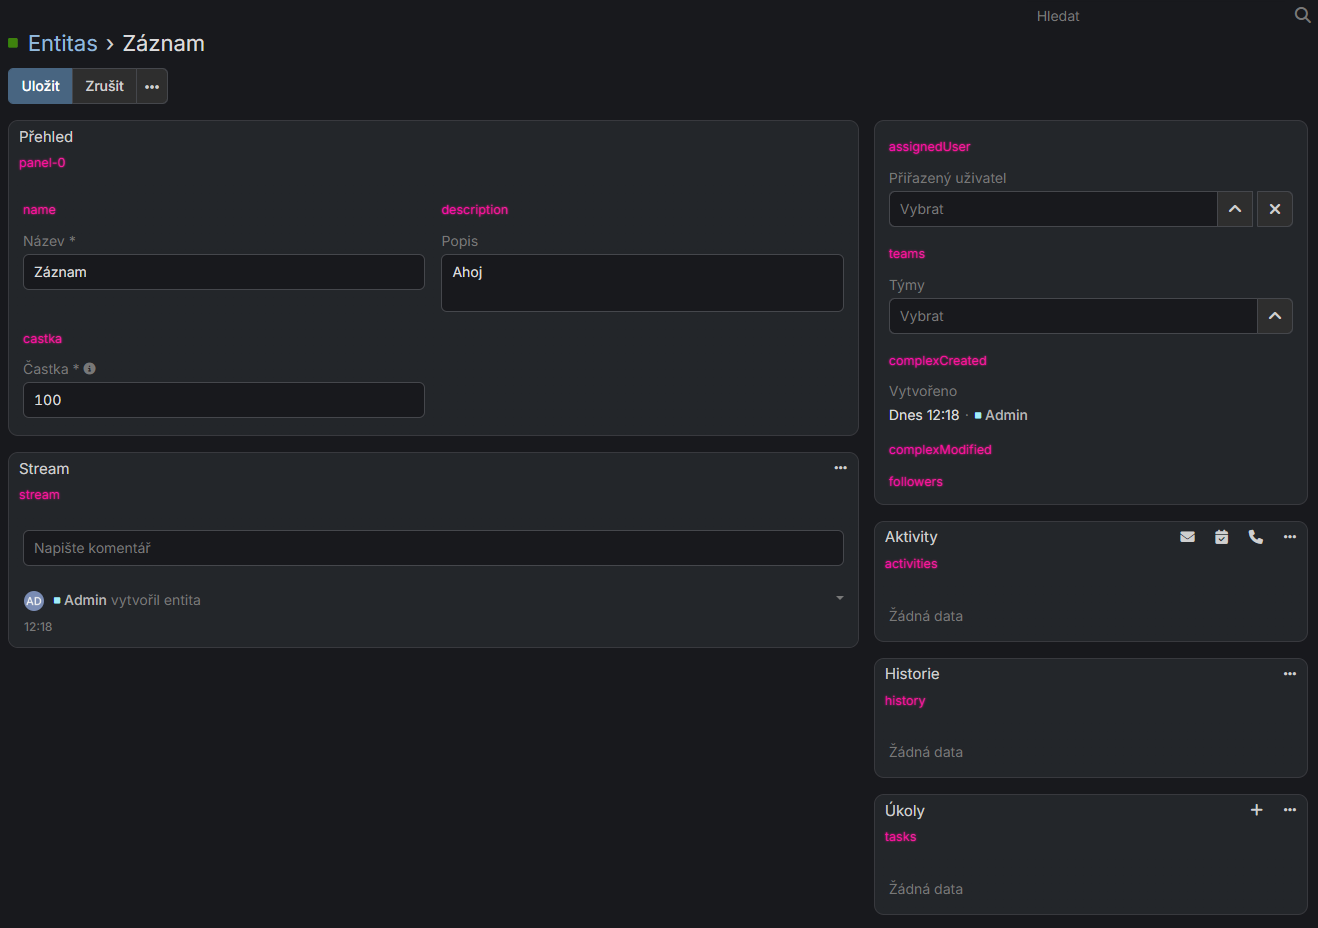The height and width of the screenshot is (928, 1318).
Task: Open Úkoly panel three-dot menu
Action: tap(1289, 810)
